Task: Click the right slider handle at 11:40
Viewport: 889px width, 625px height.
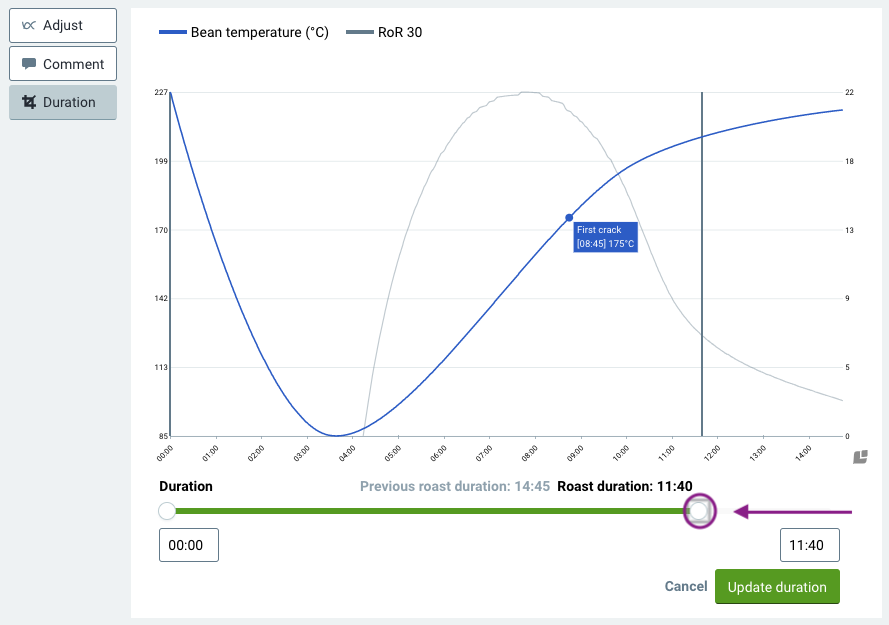Action: [700, 511]
